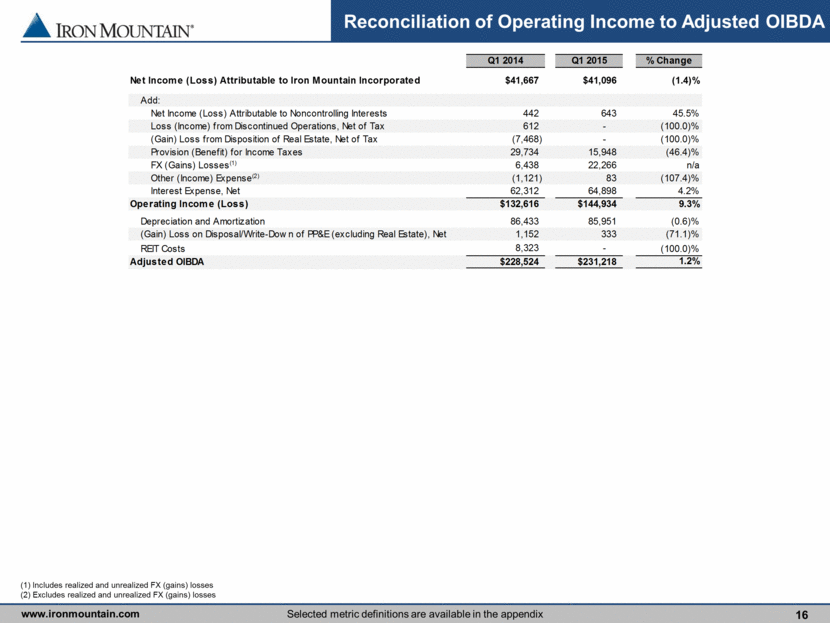Viewport: 830px width, 623px height.
Task: Click the $231,218 Adjusted OIBDA value
Action: (597, 261)
